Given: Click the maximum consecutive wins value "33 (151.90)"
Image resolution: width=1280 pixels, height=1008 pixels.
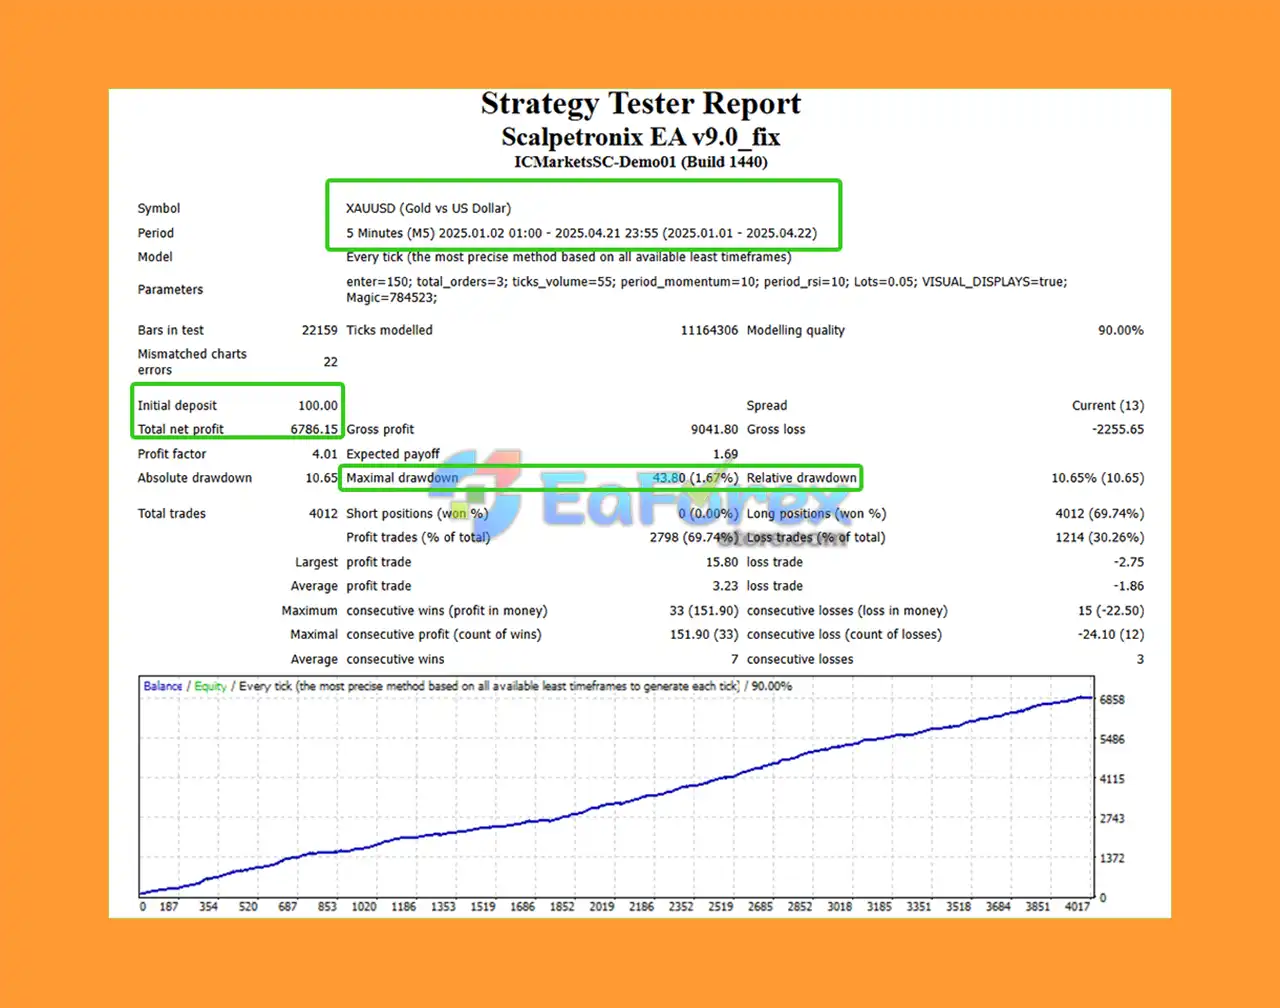Looking at the screenshot, I should 704,611.
